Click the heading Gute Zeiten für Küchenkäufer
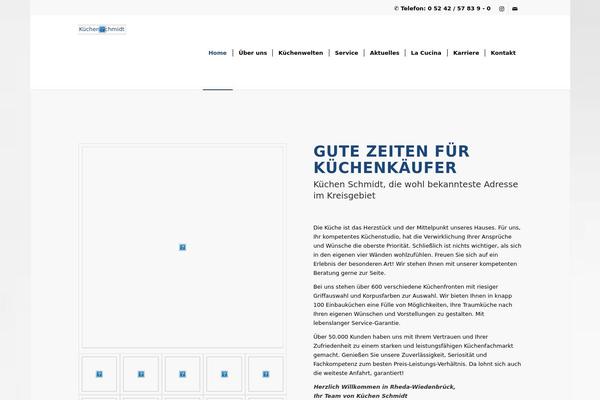 [391, 159]
